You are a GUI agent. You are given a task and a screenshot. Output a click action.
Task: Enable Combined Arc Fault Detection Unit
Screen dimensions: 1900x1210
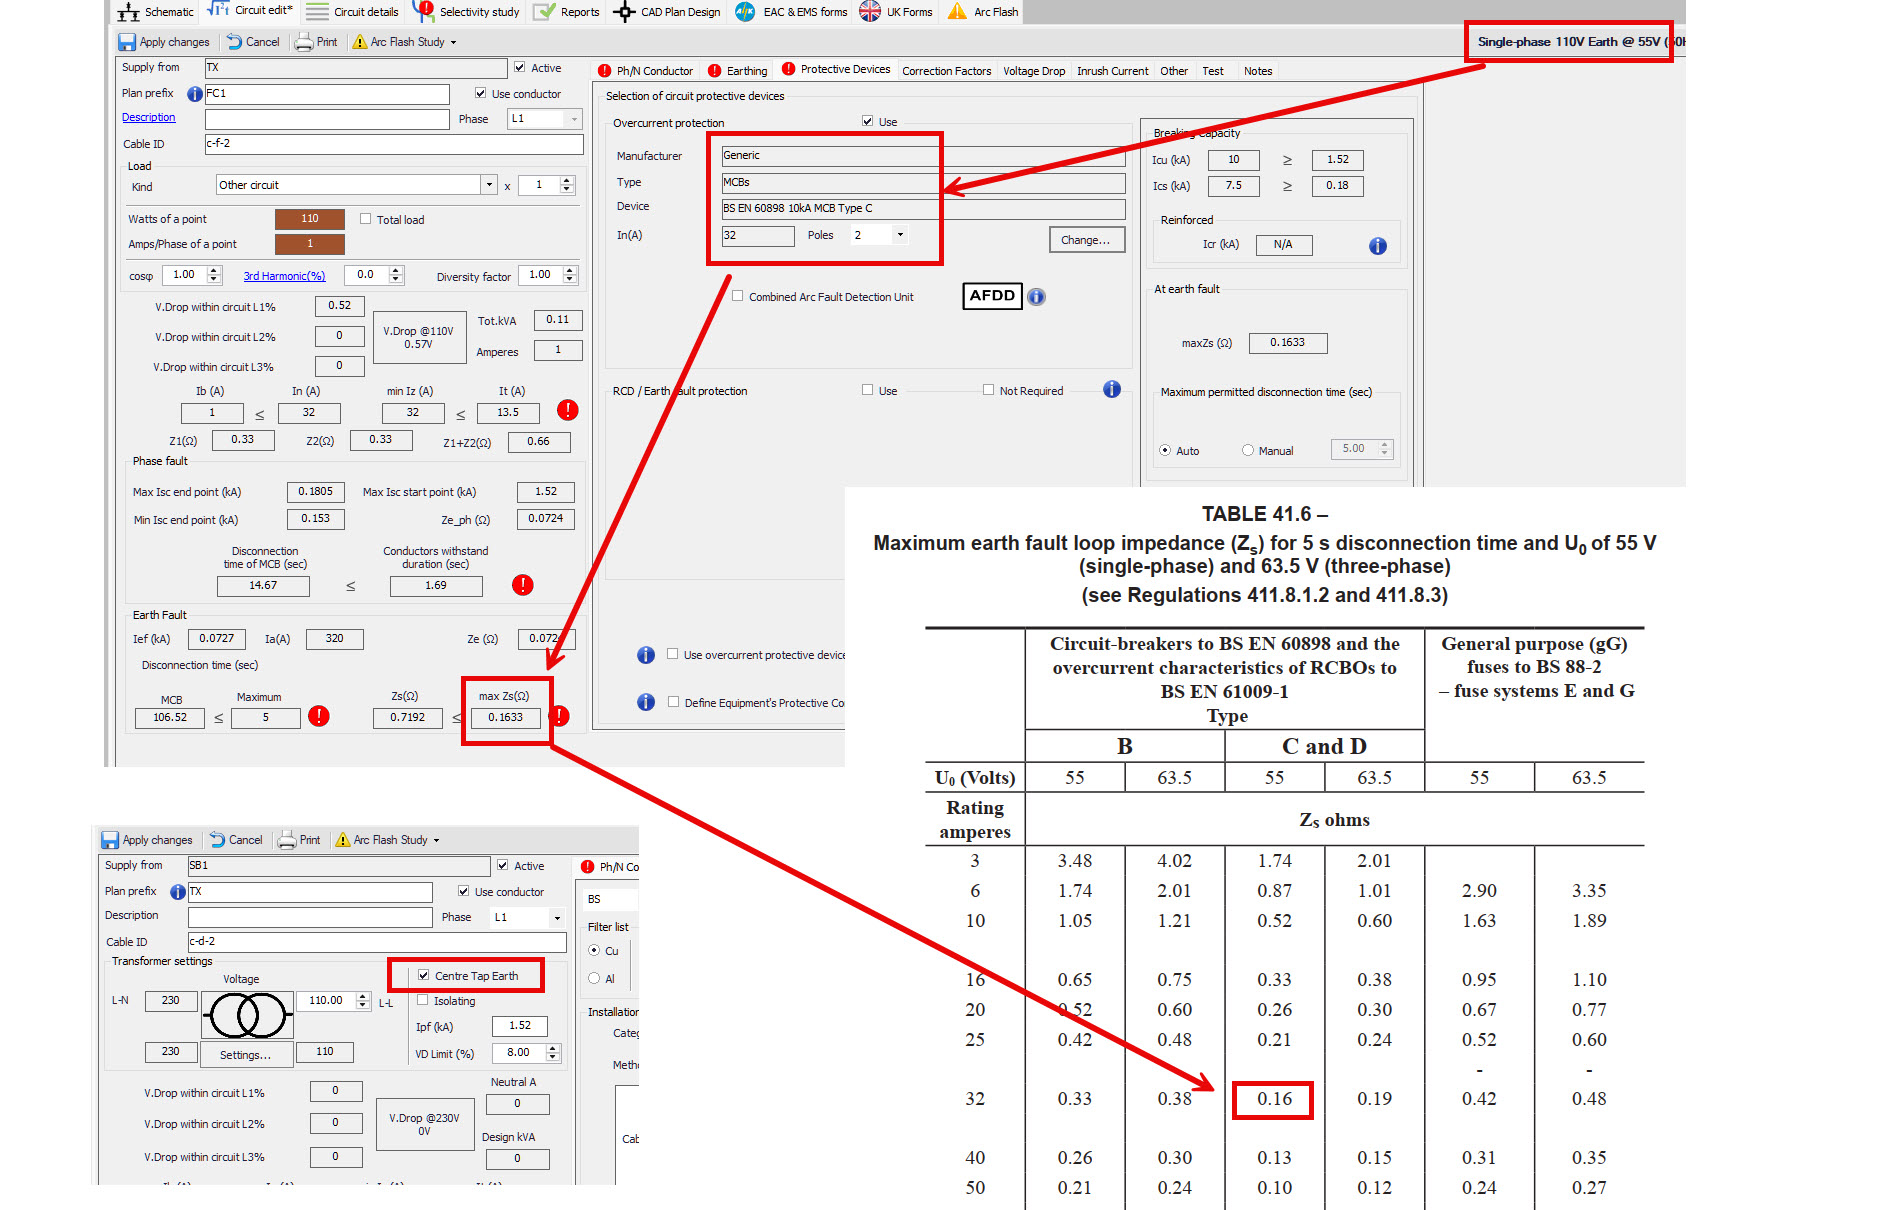pyautogui.click(x=738, y=296)
